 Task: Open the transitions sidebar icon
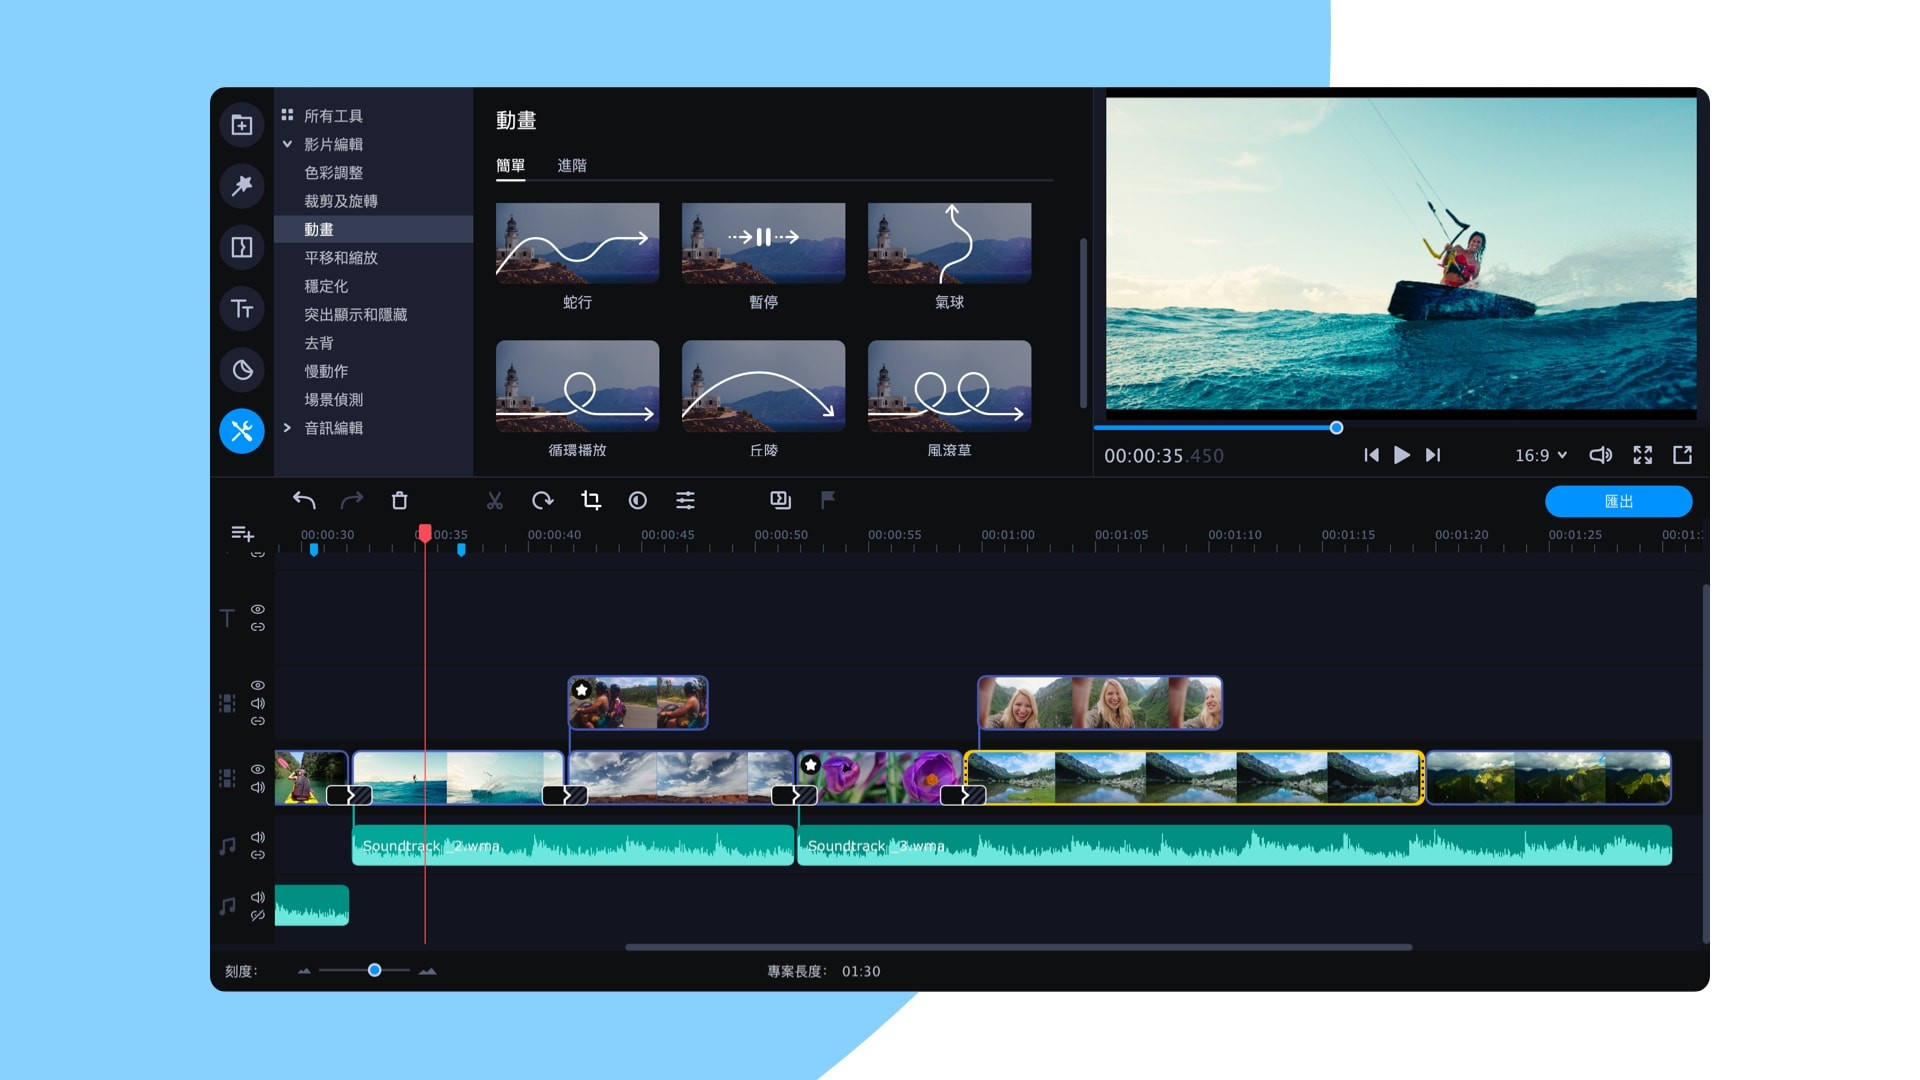[242, 247]
